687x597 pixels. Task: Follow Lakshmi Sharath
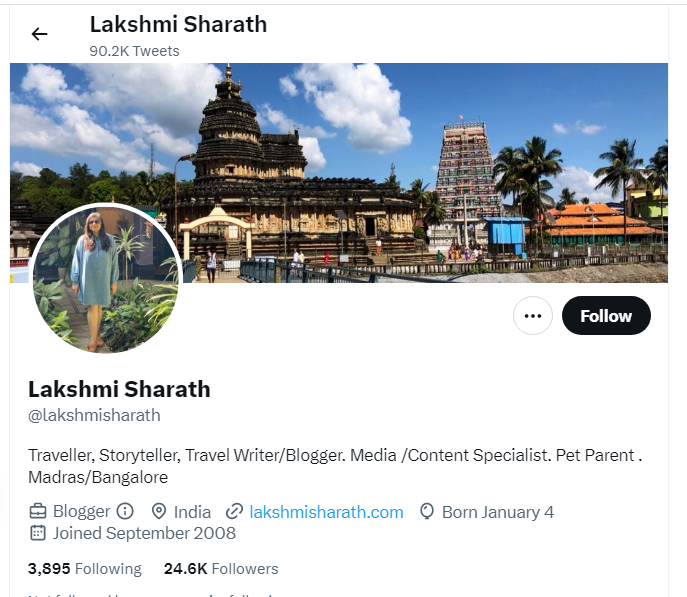(x=606, y=316)
